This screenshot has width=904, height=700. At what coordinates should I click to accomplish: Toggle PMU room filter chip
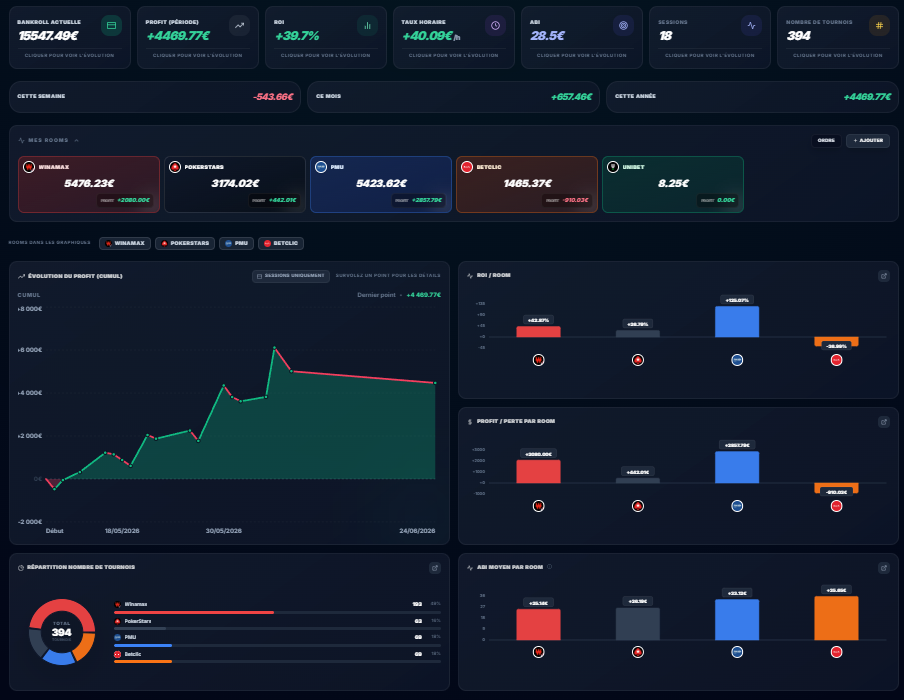pos(236,243)
